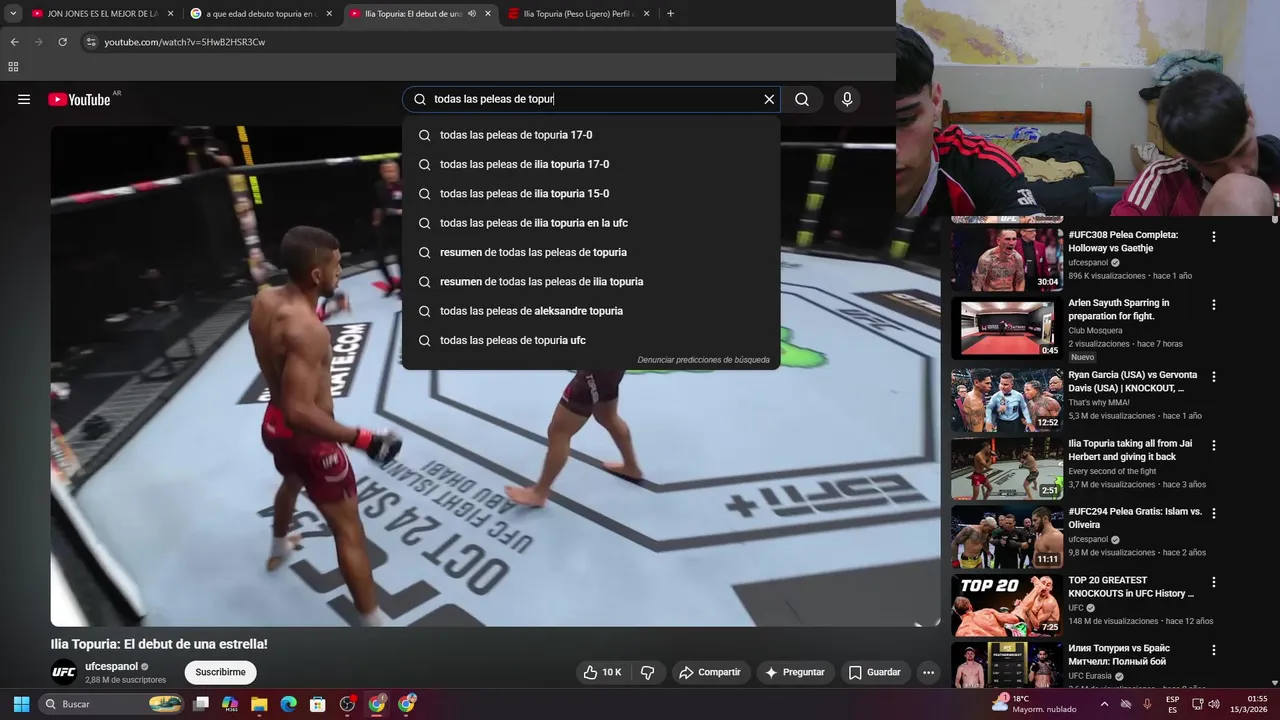1280x720 pixels.
Task: Choose 'resumen de todas las peleas de topuria'
Action: 591,252
